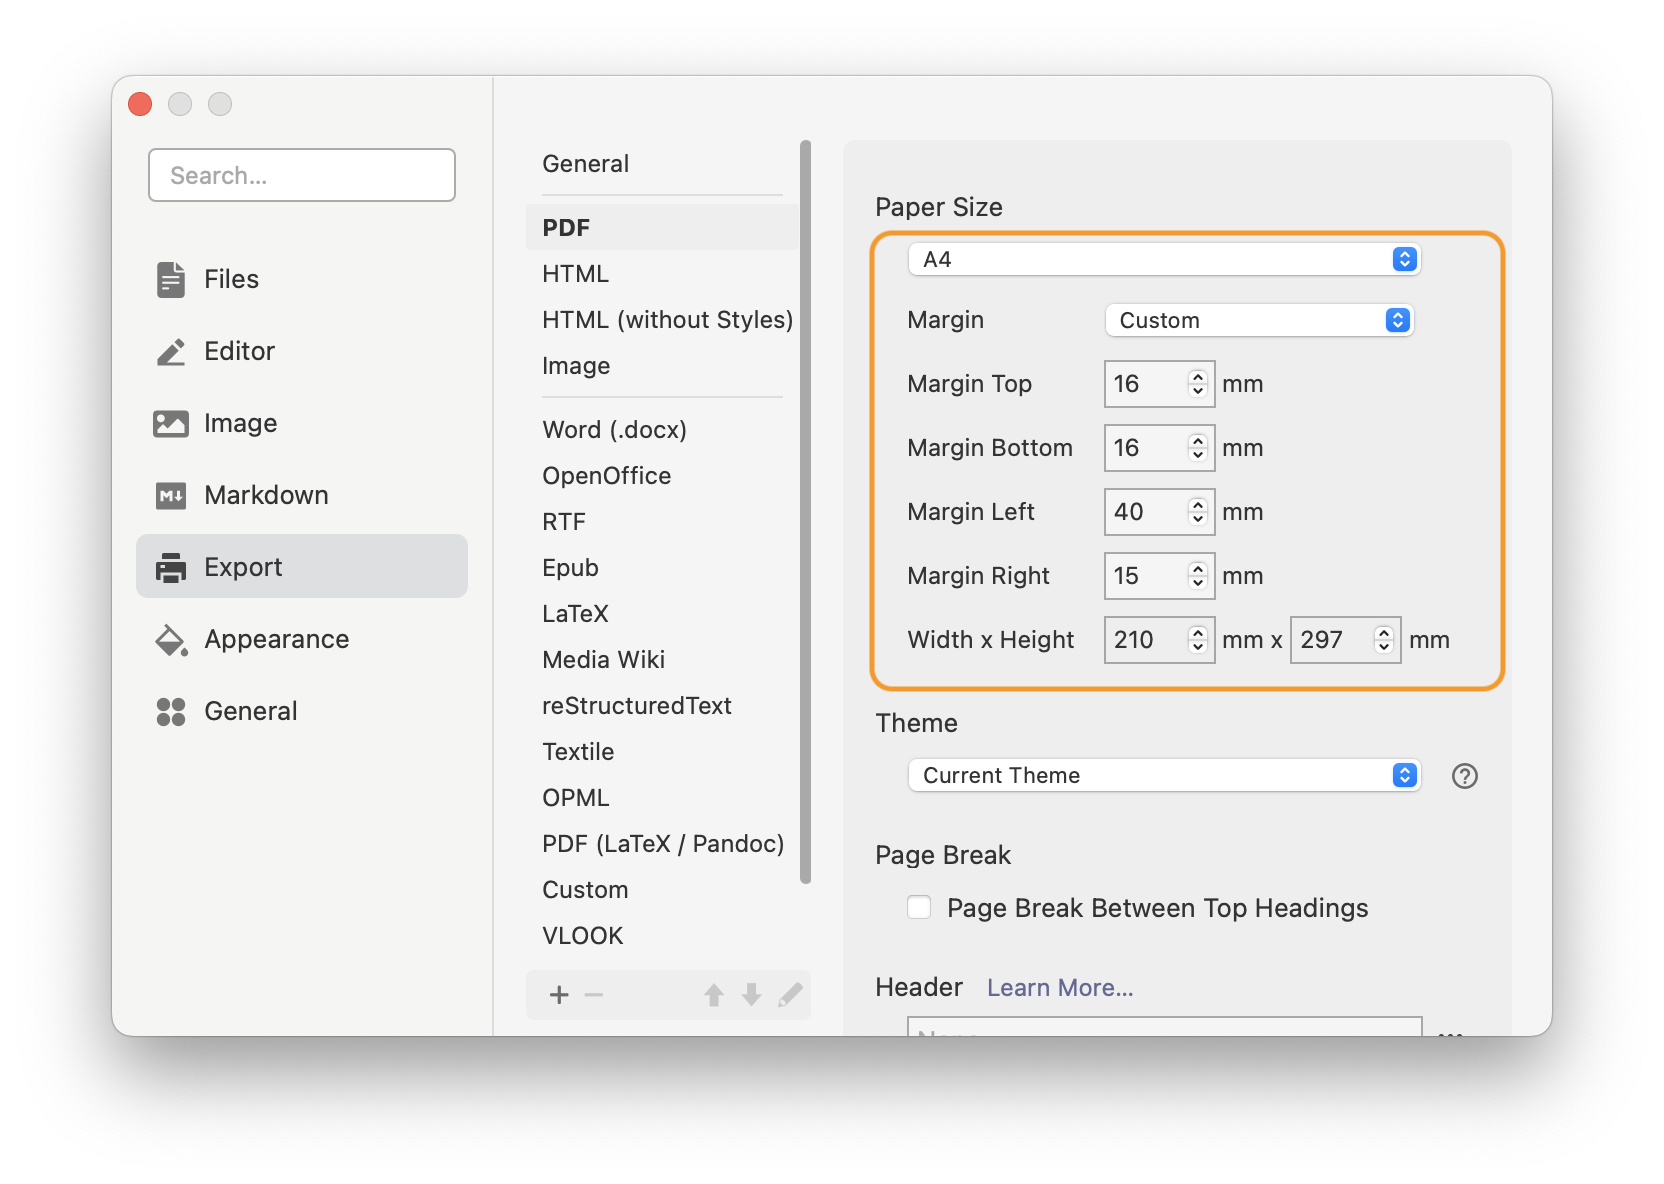This screenshot has height=1184, width=1664.
Task: Click the Theme help question mark icon
Action: tap(1464, 776)
